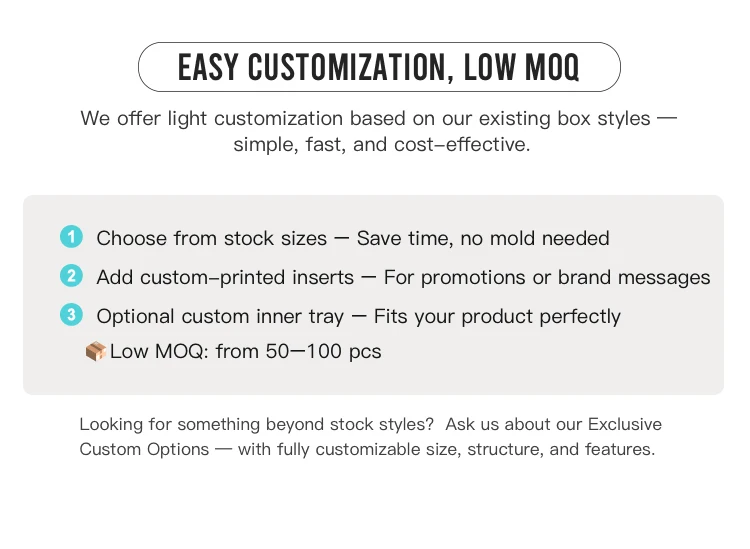Viewport: 750px width, 549px height.
Task: Click 'simple, fast, and cost-effective.' text
Action: point(382,144)
